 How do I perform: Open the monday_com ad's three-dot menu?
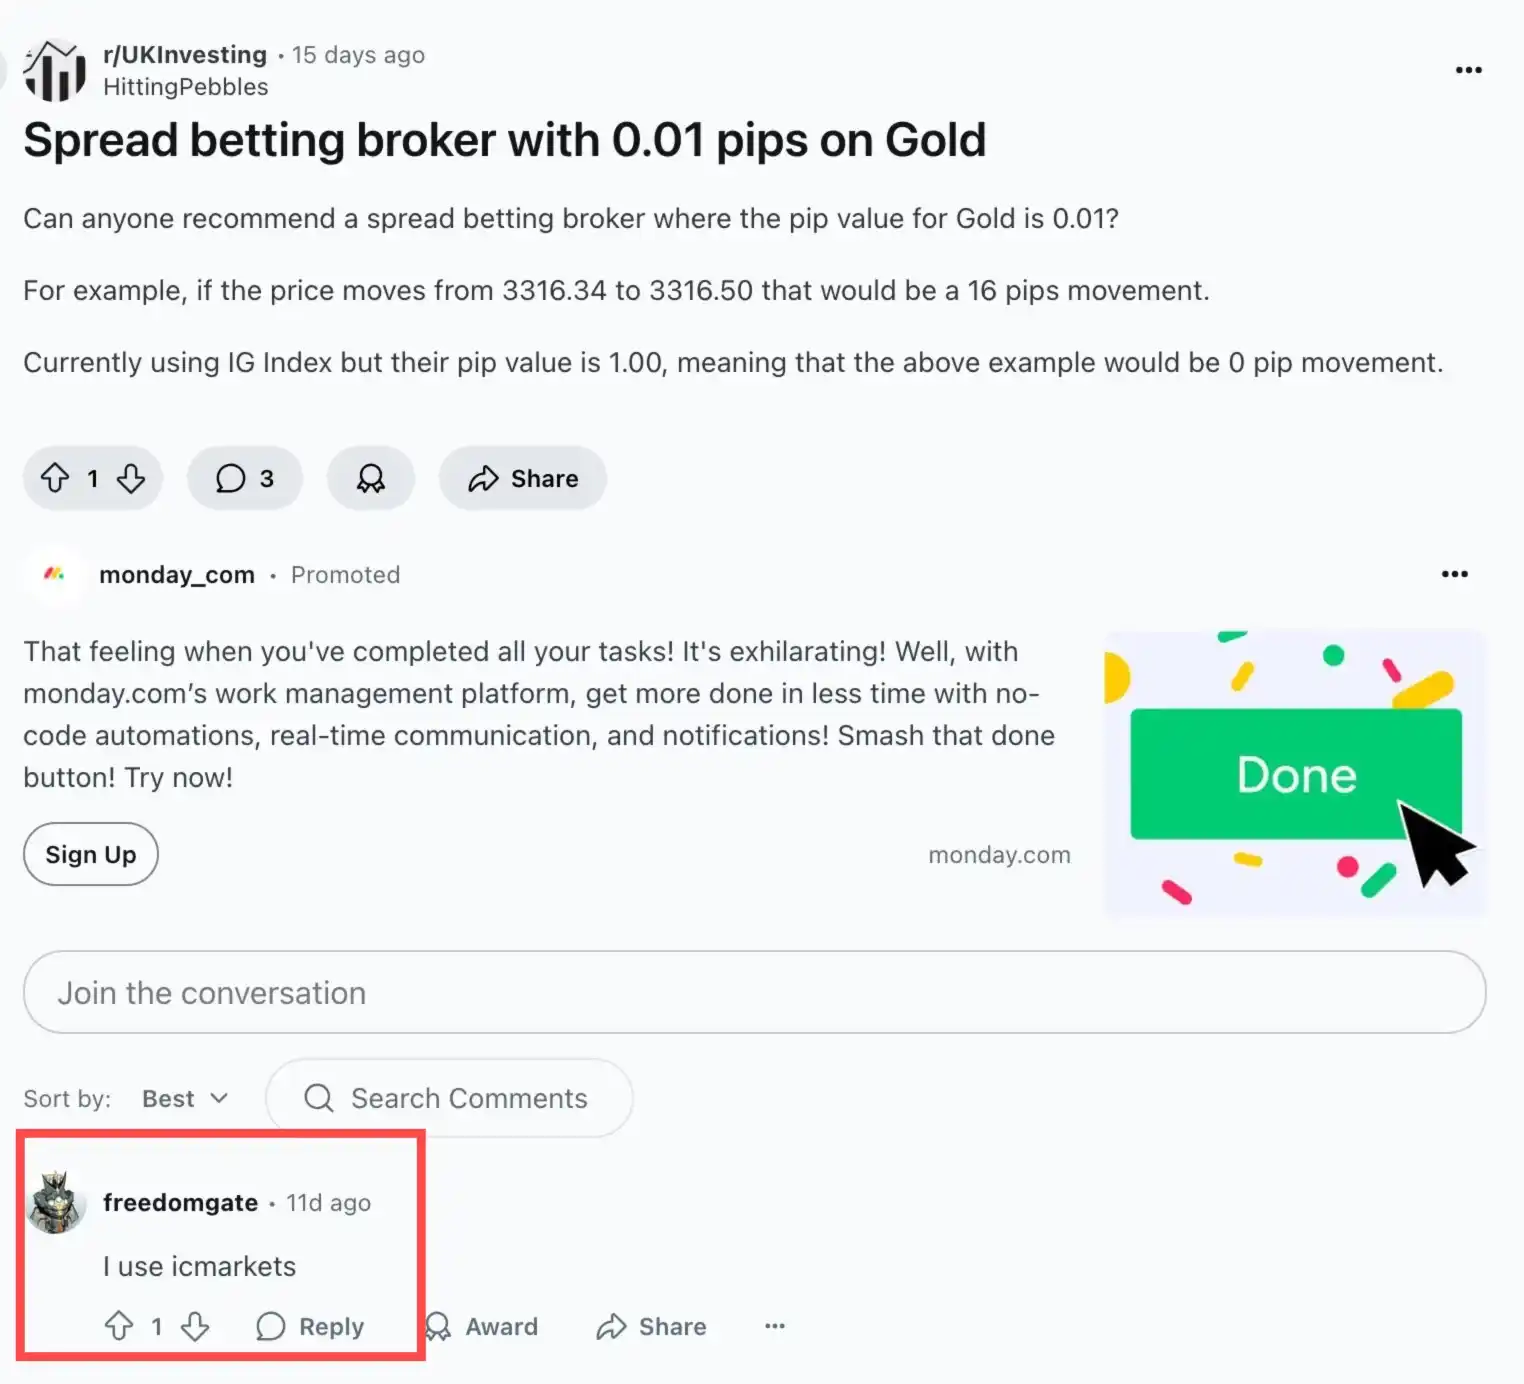pyautogui.click(x=1454, y=574)
